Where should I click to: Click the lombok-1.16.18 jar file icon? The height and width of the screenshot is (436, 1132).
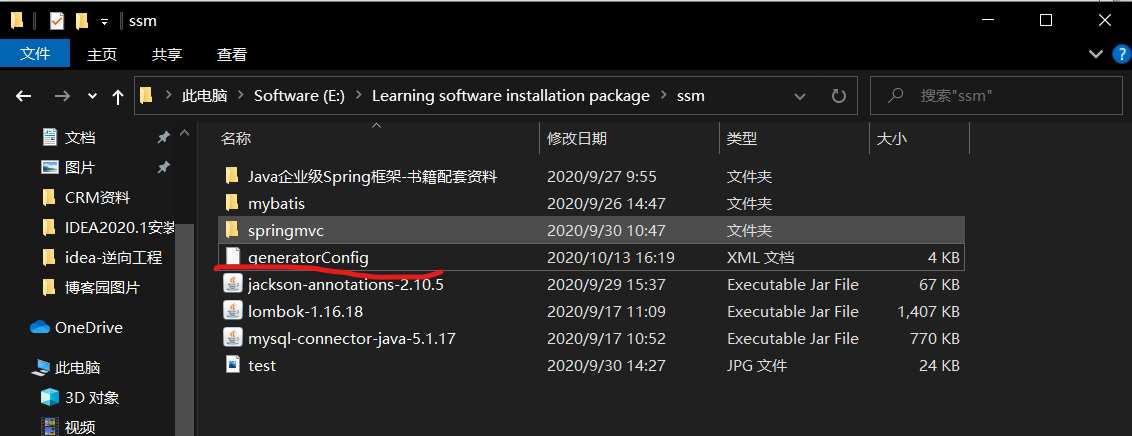click(232, 311)
